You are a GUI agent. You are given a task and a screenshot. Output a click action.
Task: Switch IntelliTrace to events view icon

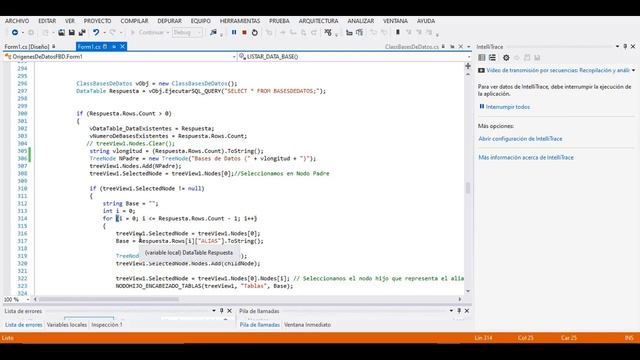click(482, 58)
